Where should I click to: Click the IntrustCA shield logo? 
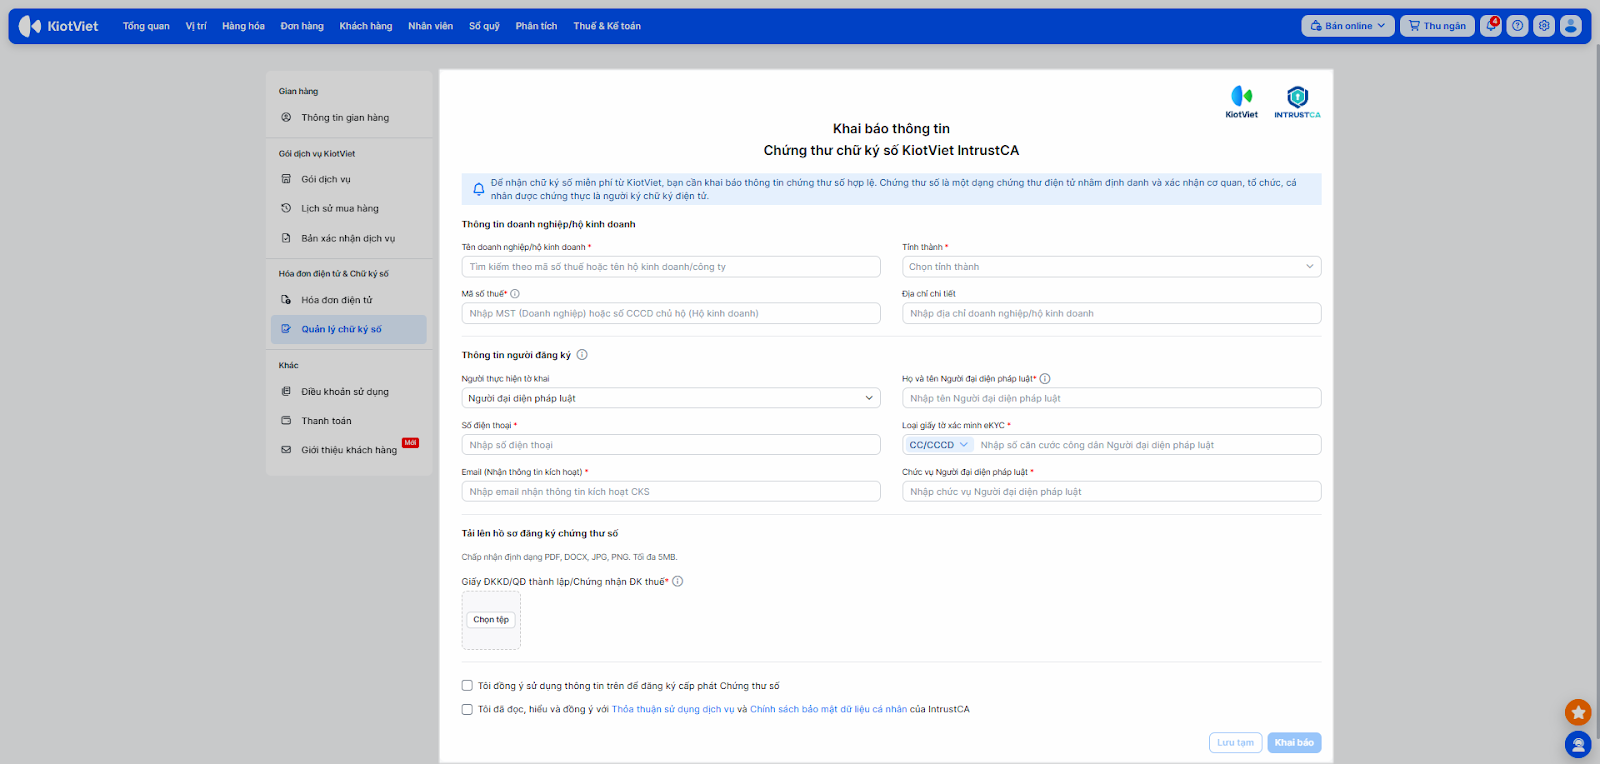point(1297,102)
